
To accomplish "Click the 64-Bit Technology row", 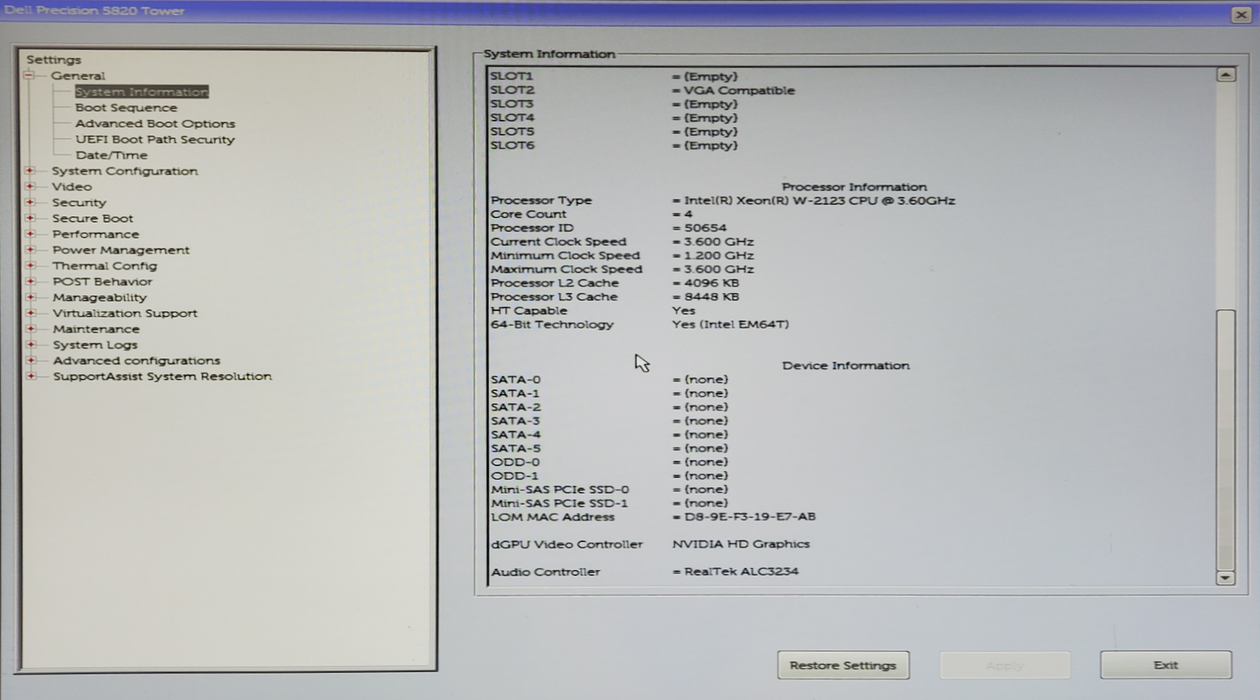I will 640,325.
